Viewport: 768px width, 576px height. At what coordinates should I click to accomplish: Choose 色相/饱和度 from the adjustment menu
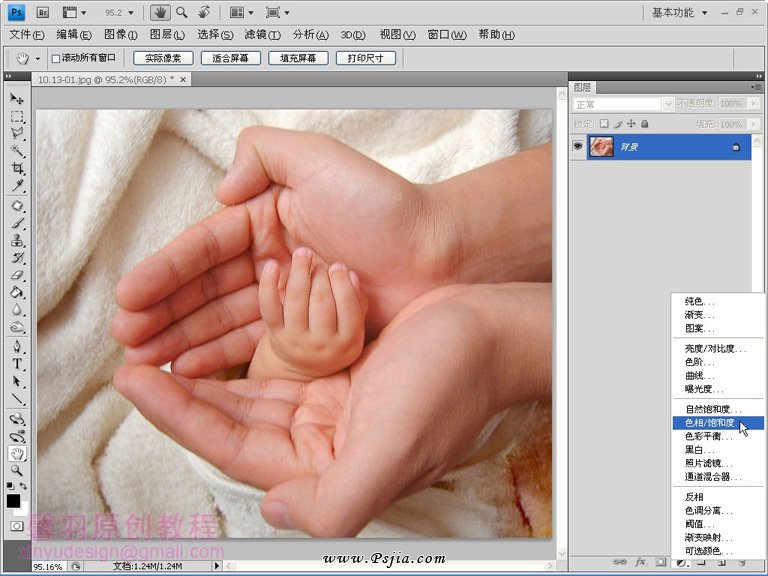[x=710, y=423]
